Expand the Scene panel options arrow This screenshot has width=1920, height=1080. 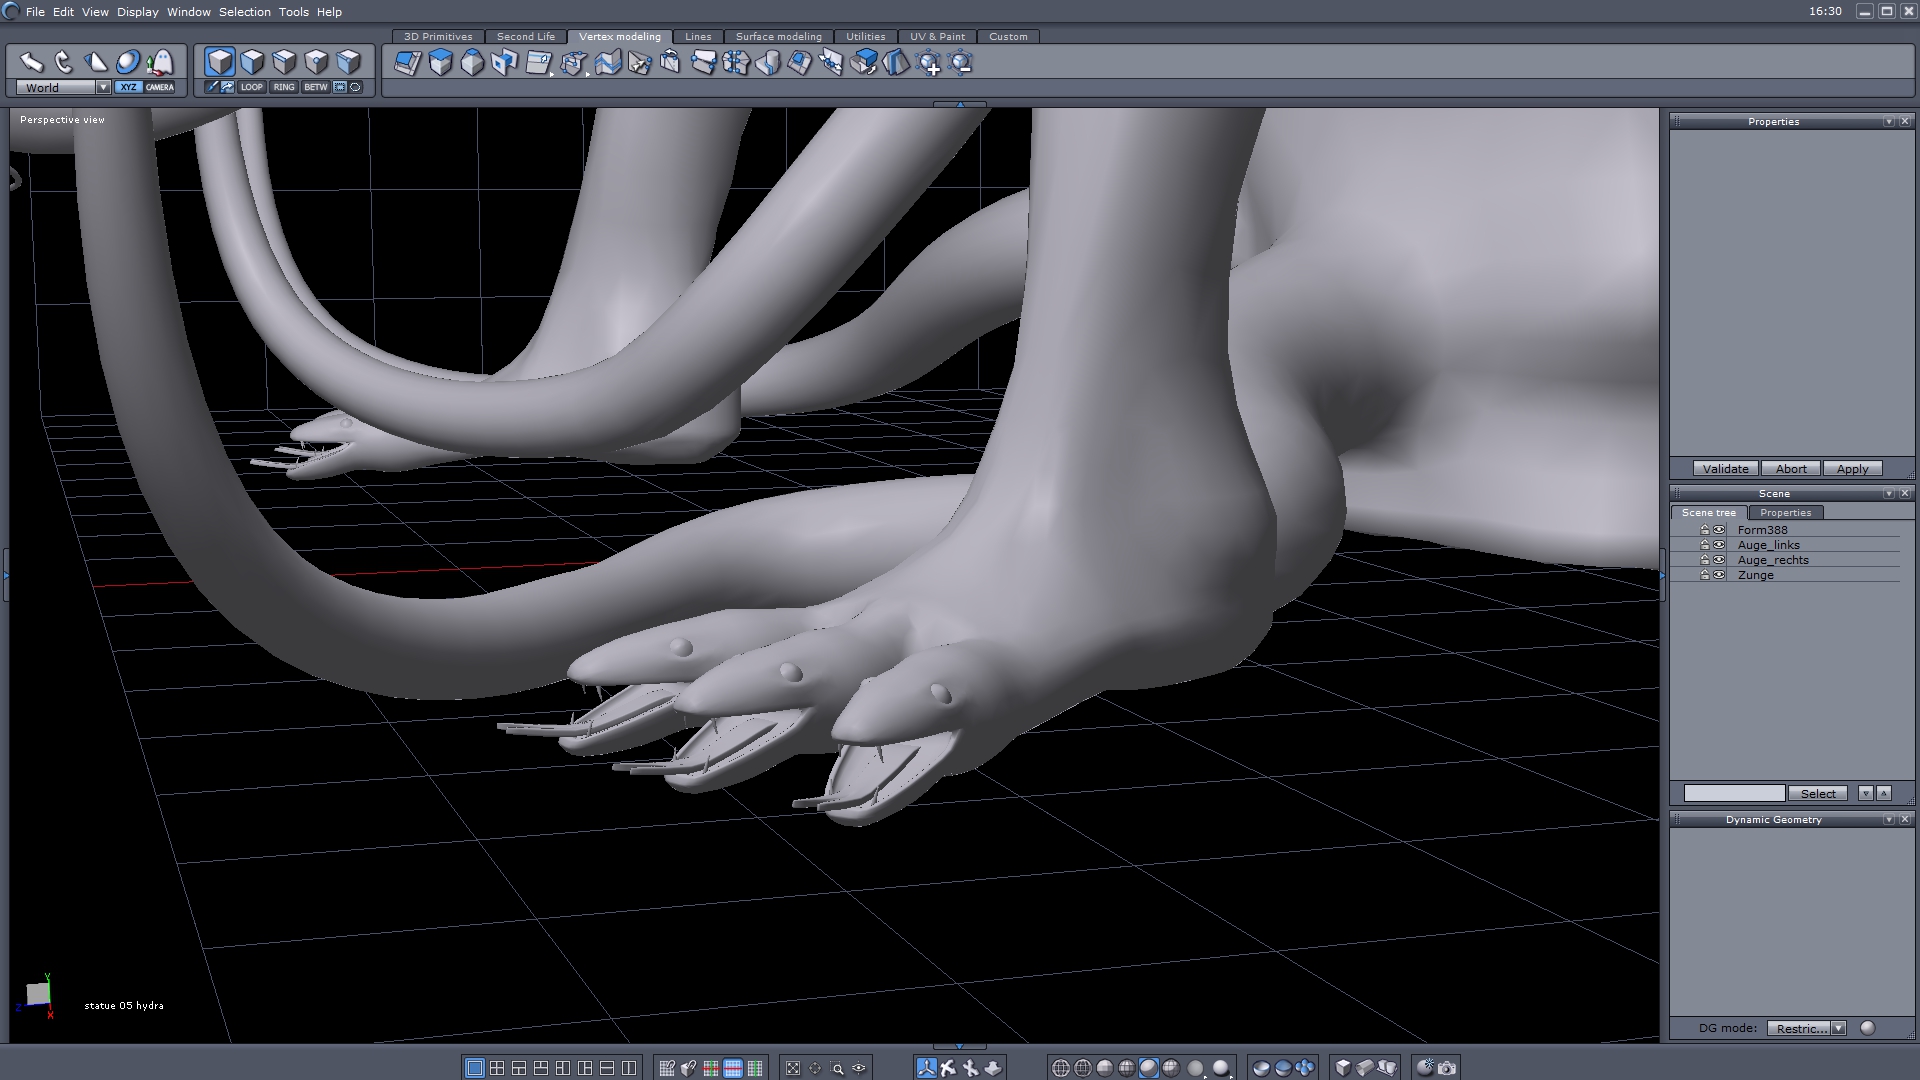tap(1888, 494)
